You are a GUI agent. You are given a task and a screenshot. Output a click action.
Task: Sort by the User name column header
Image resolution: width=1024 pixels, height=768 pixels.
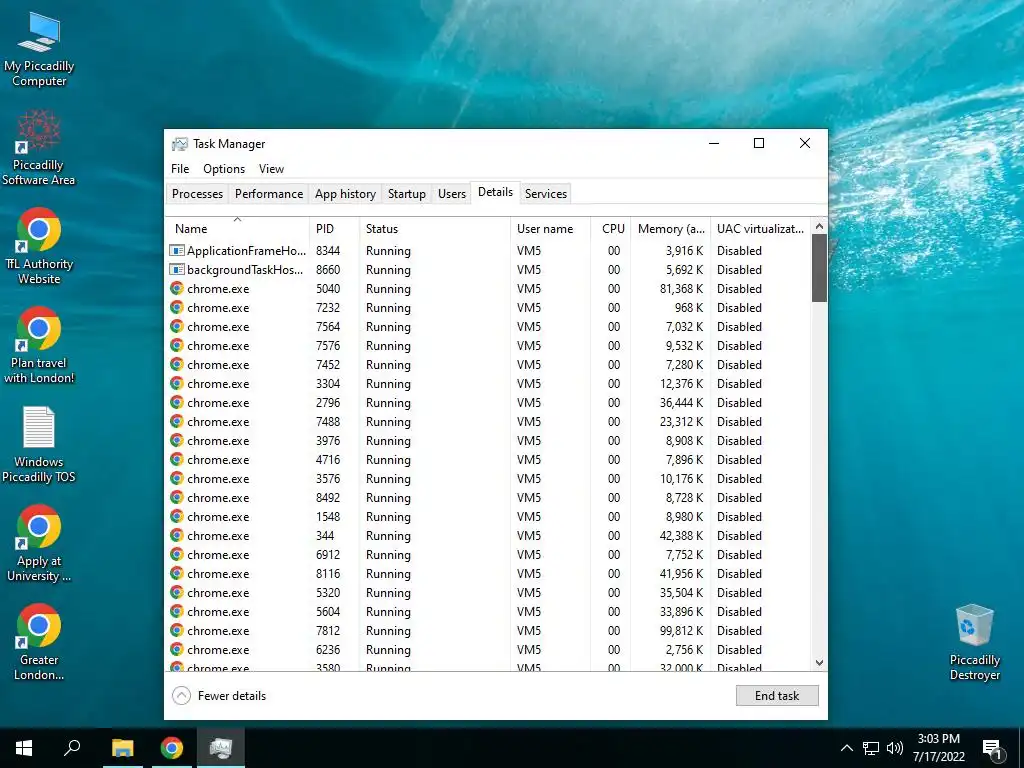point(551,229)
